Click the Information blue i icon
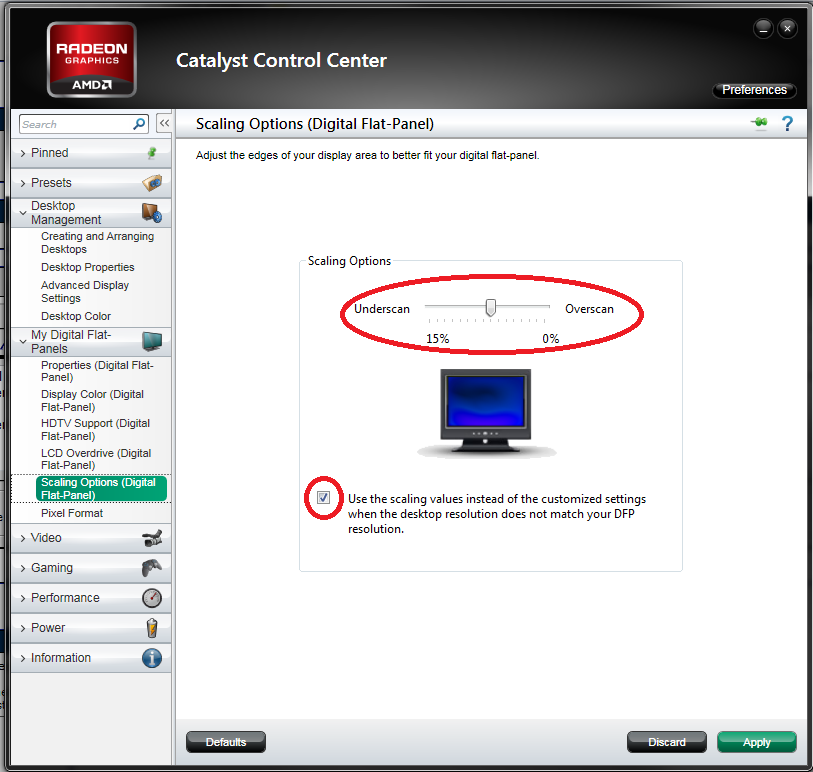Screen dimensions: 813x772 click(x=152, y=658)
